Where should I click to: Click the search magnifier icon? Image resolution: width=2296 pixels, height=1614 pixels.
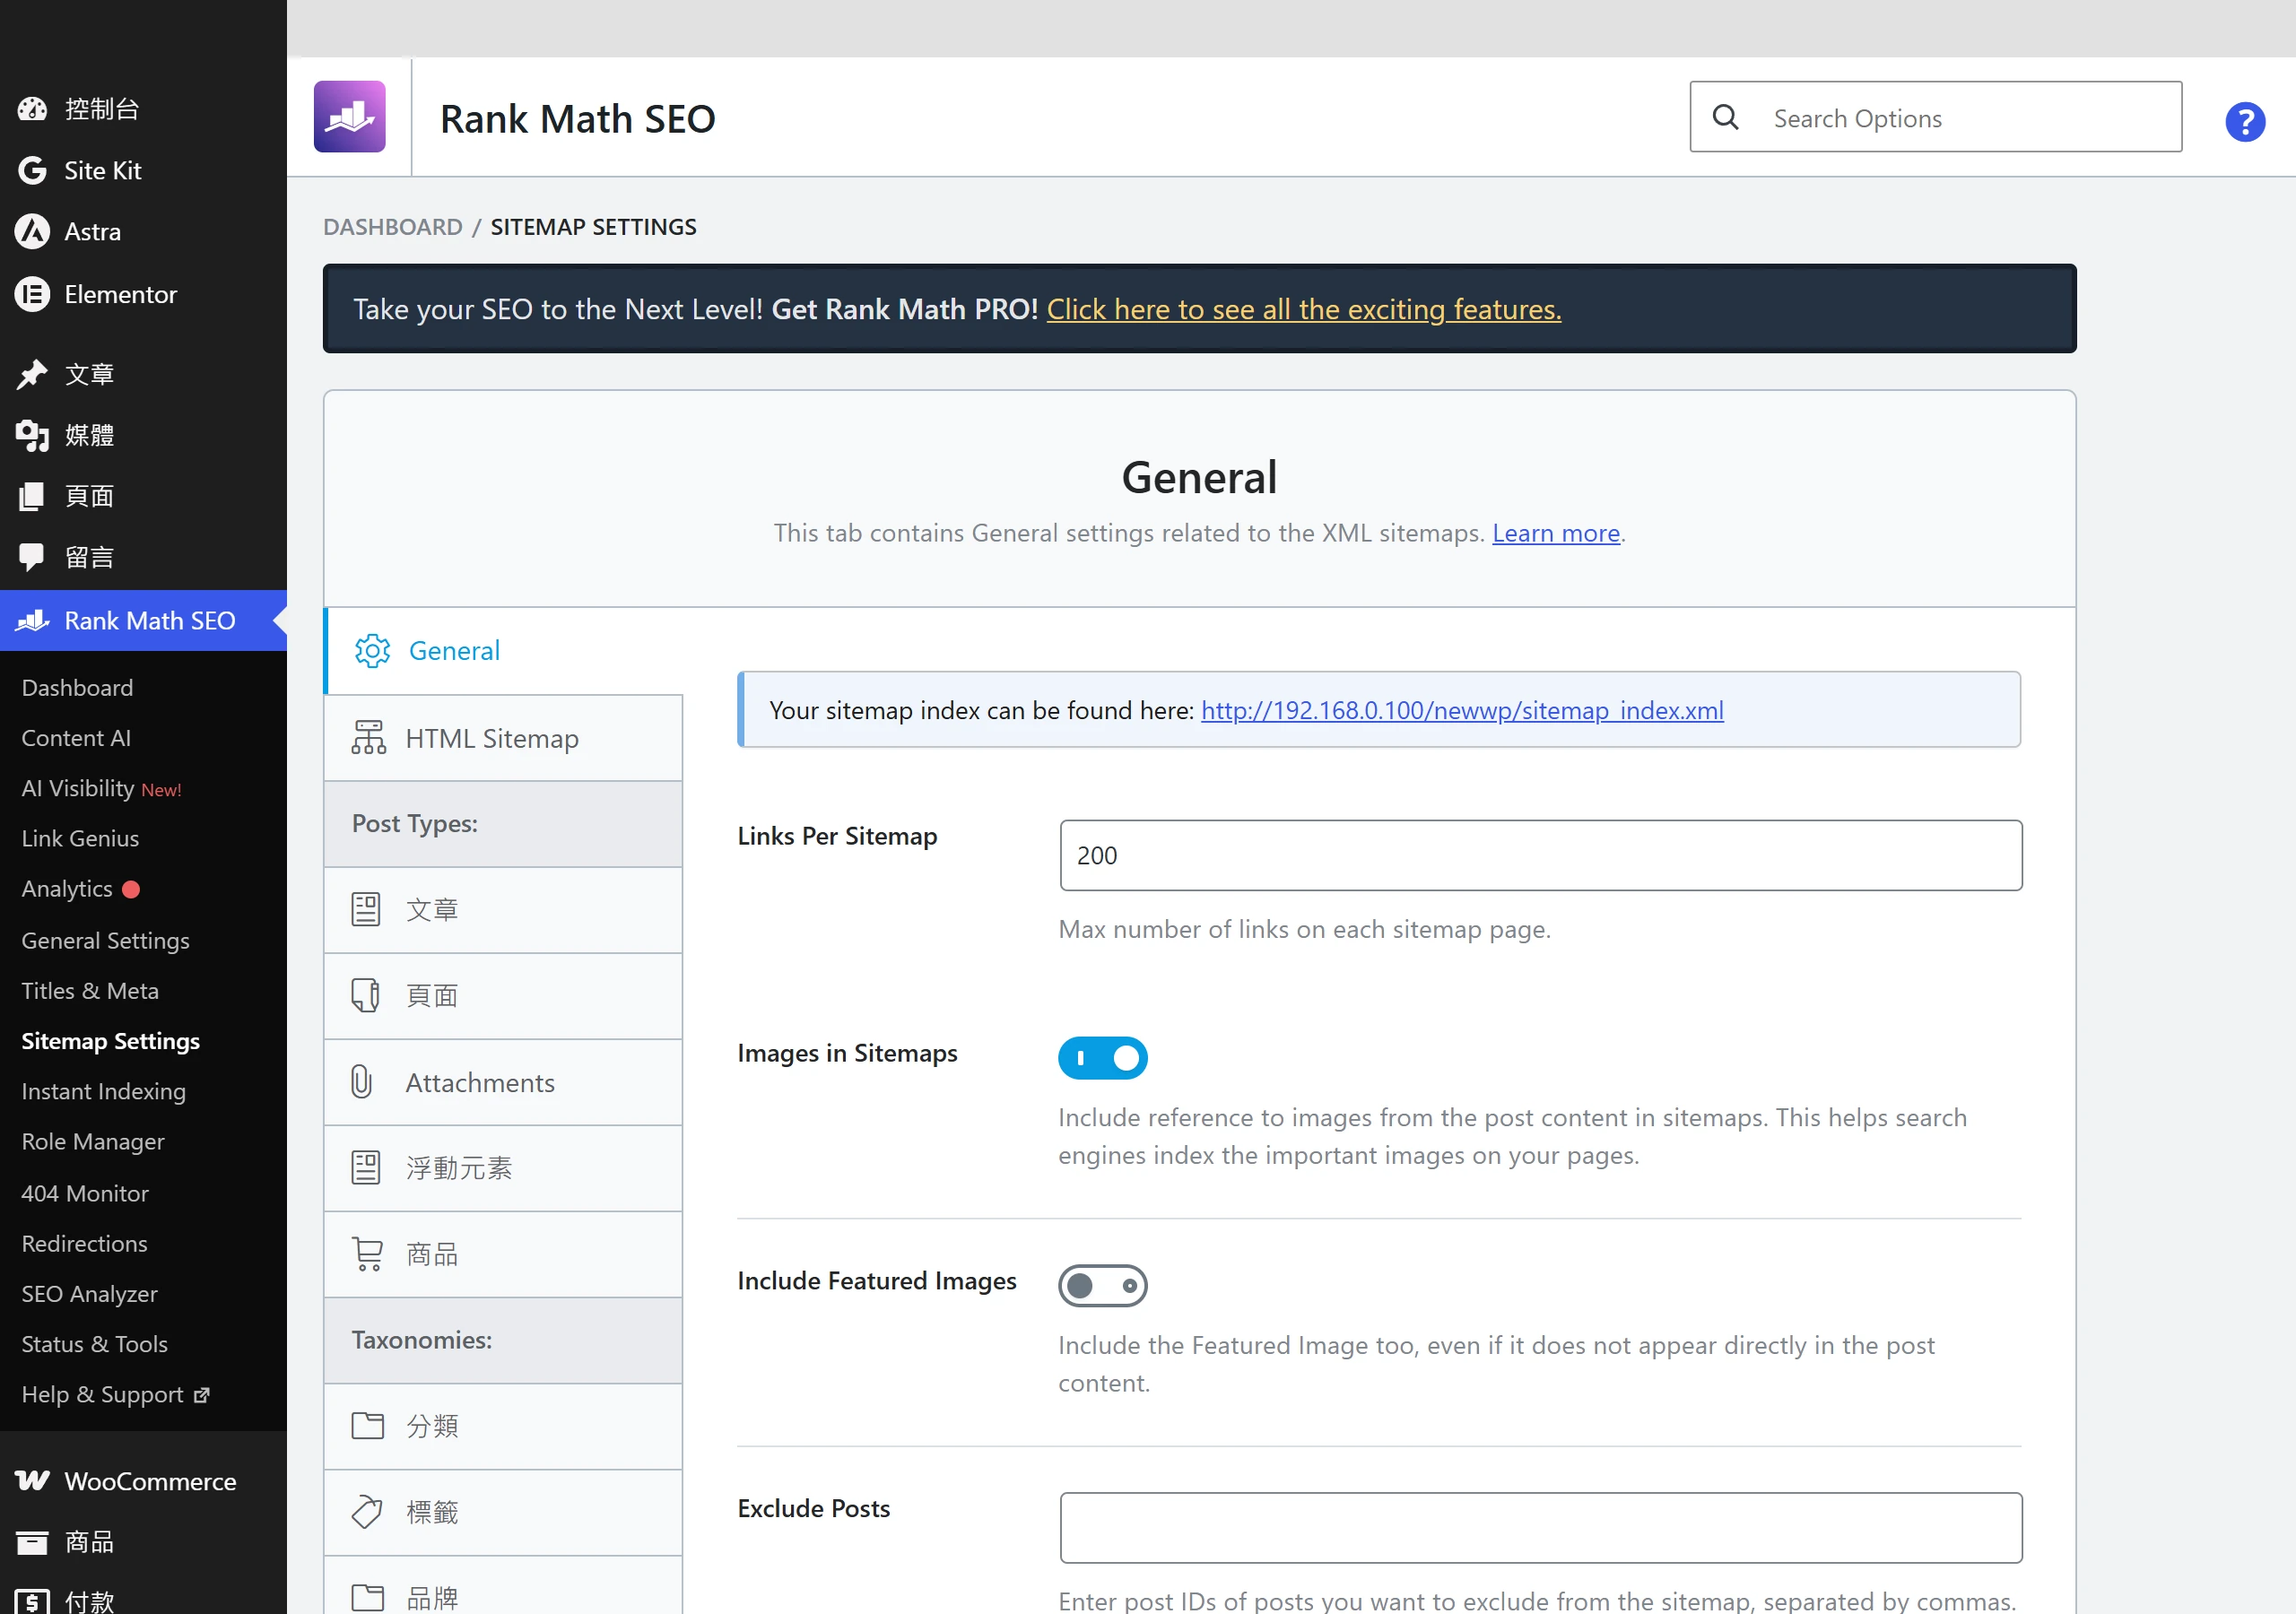pyautogui.click(x=1725, y=117)
